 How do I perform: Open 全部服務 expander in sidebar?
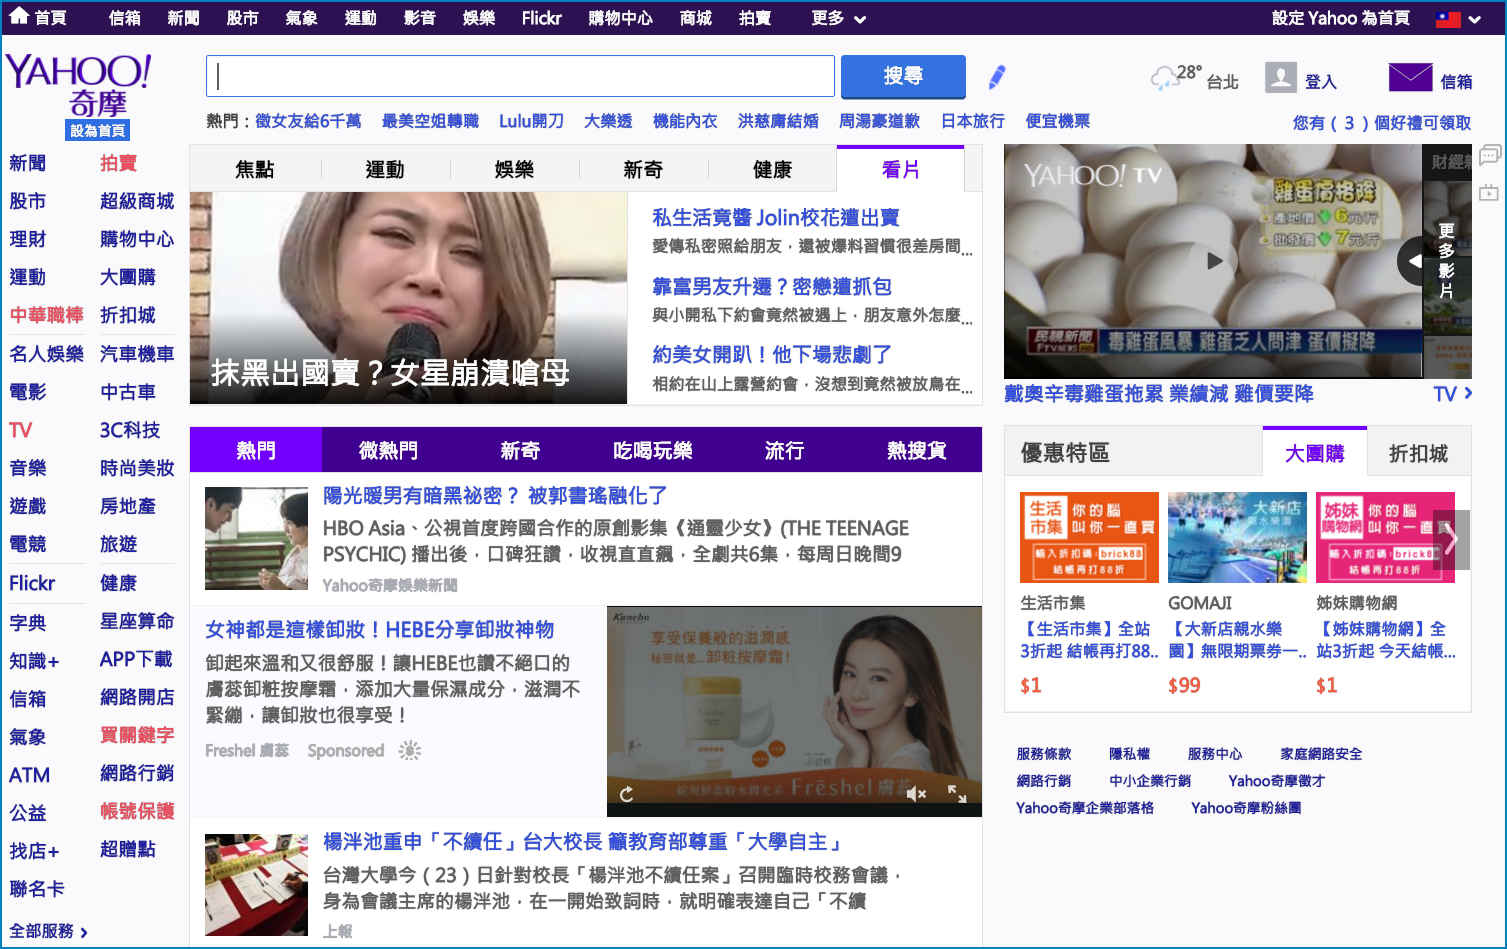point(48,931)
